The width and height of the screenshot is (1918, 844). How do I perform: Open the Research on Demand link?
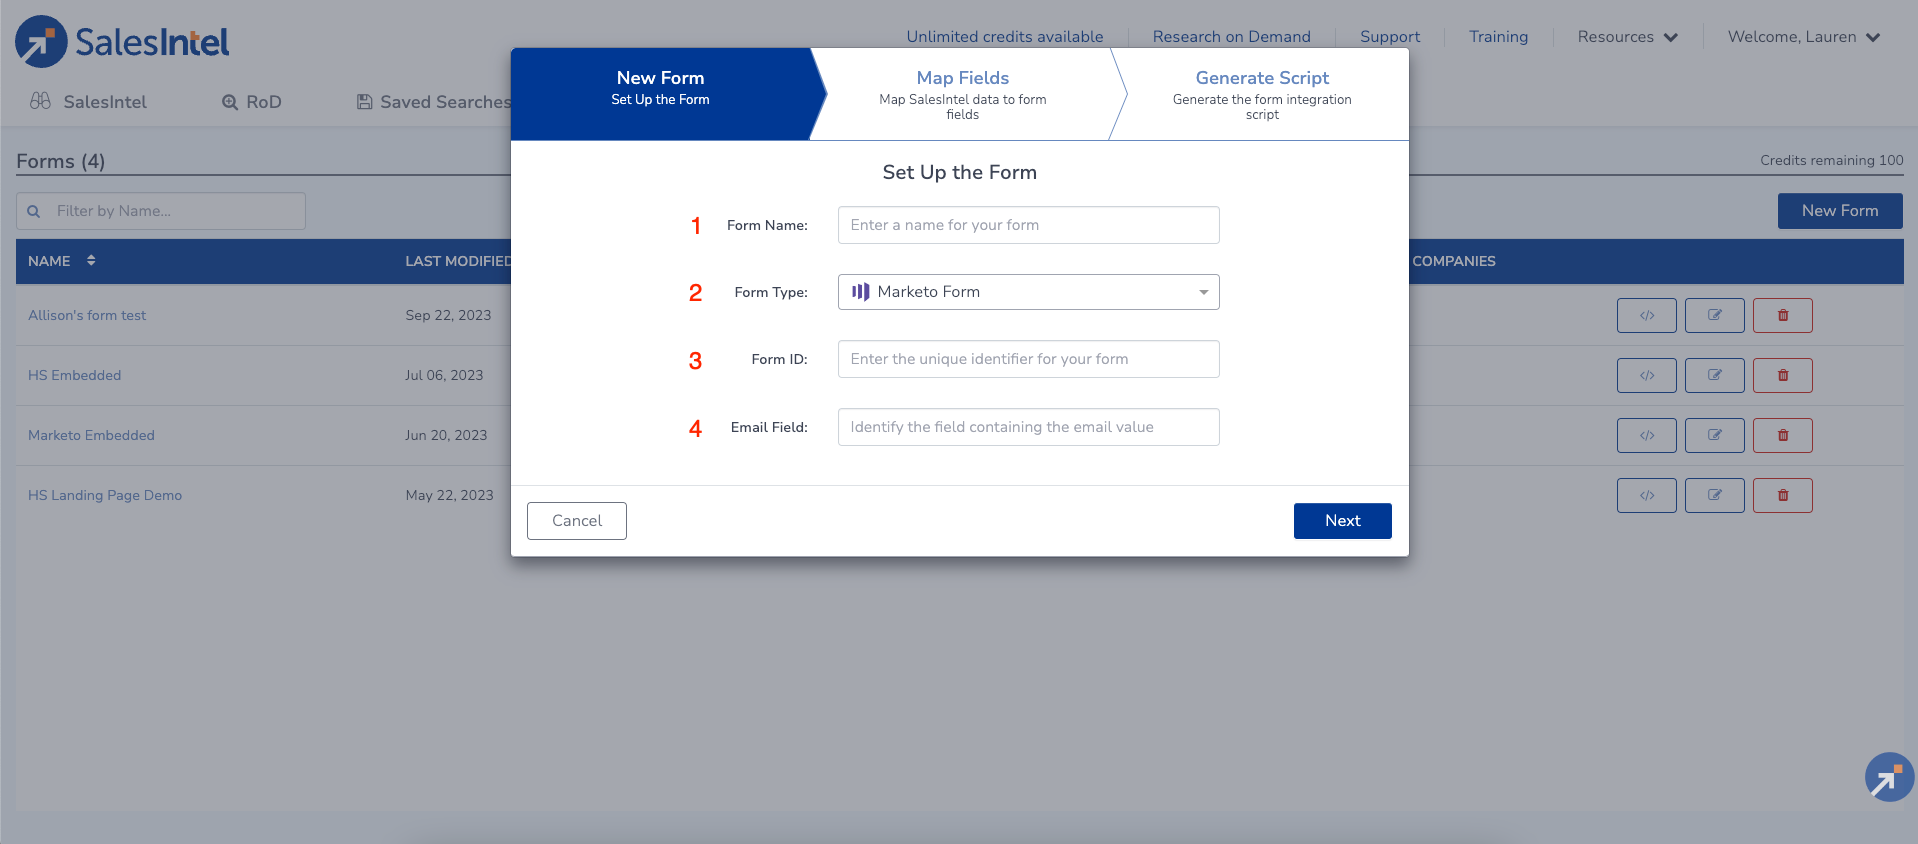click(x=1231, y=37)
